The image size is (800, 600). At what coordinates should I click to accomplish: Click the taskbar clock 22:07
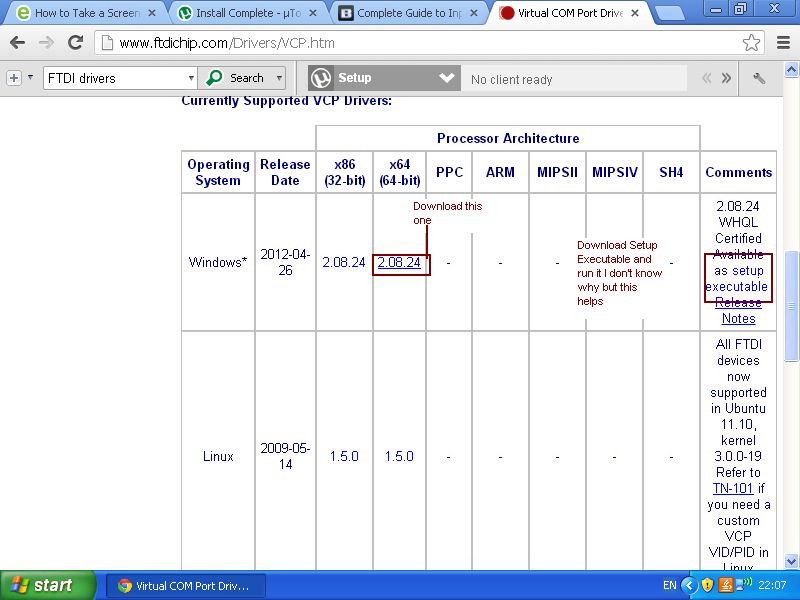(x=771, y=585)
